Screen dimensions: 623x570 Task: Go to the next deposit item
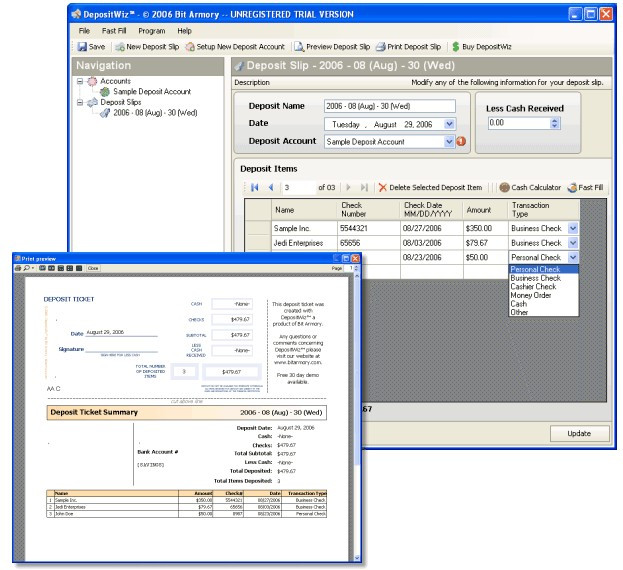point(348,187)
